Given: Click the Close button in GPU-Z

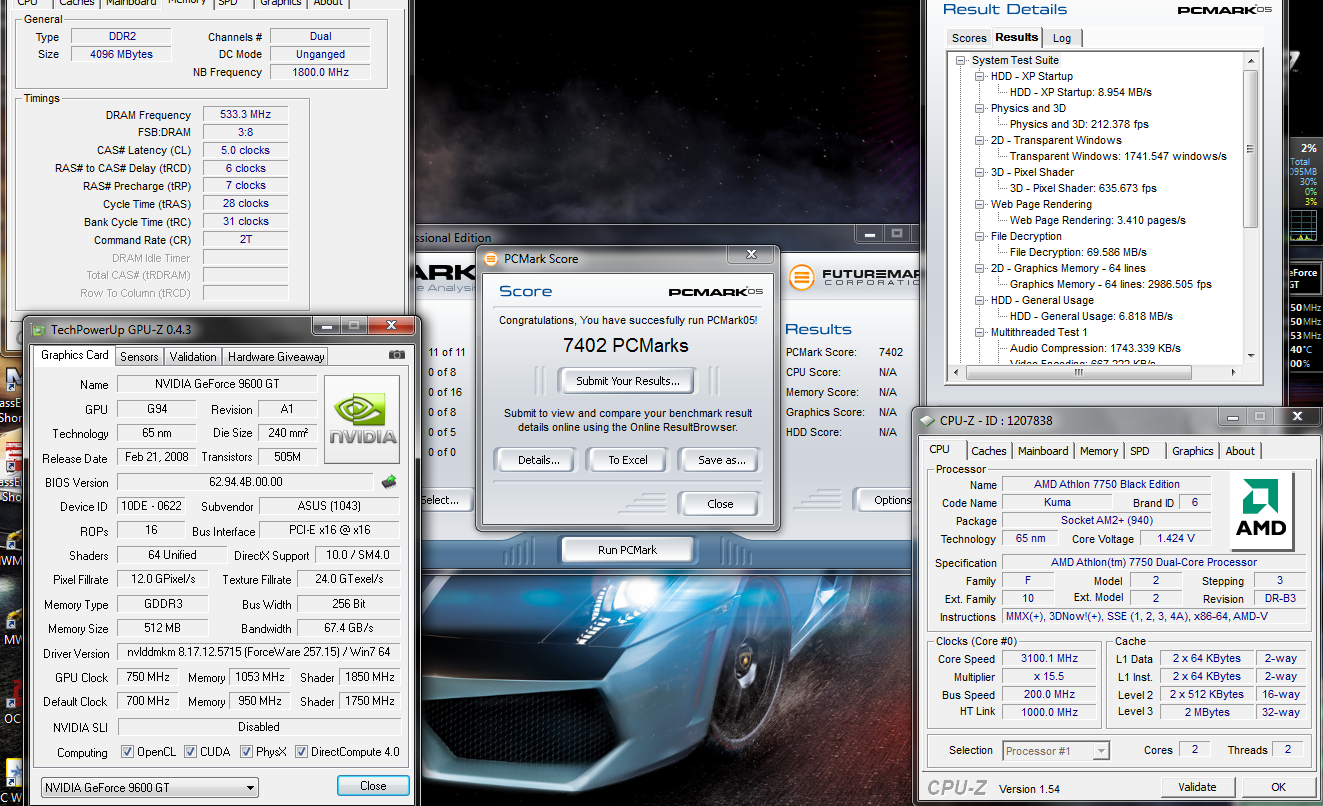Looking at the screenshot, I should click(x=373, y=786).
